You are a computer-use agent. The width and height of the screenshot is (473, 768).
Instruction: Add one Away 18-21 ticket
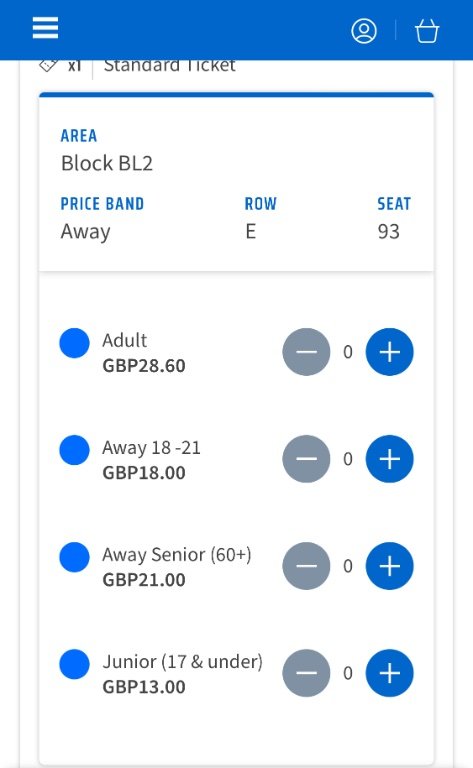tap(389, 458)
